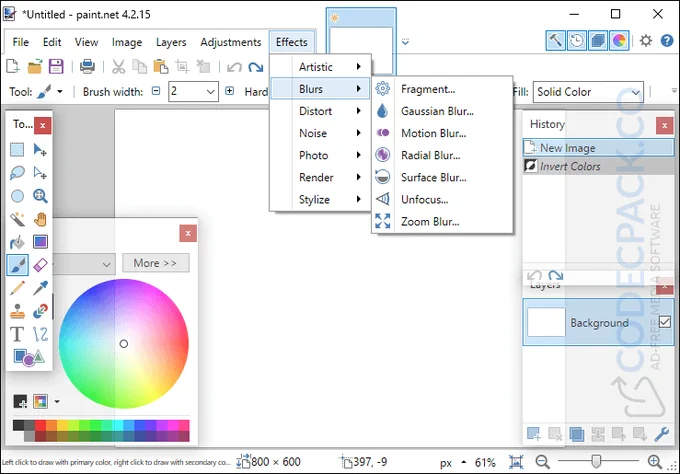
Task: Select the Text tool
Action: (17, 334)
